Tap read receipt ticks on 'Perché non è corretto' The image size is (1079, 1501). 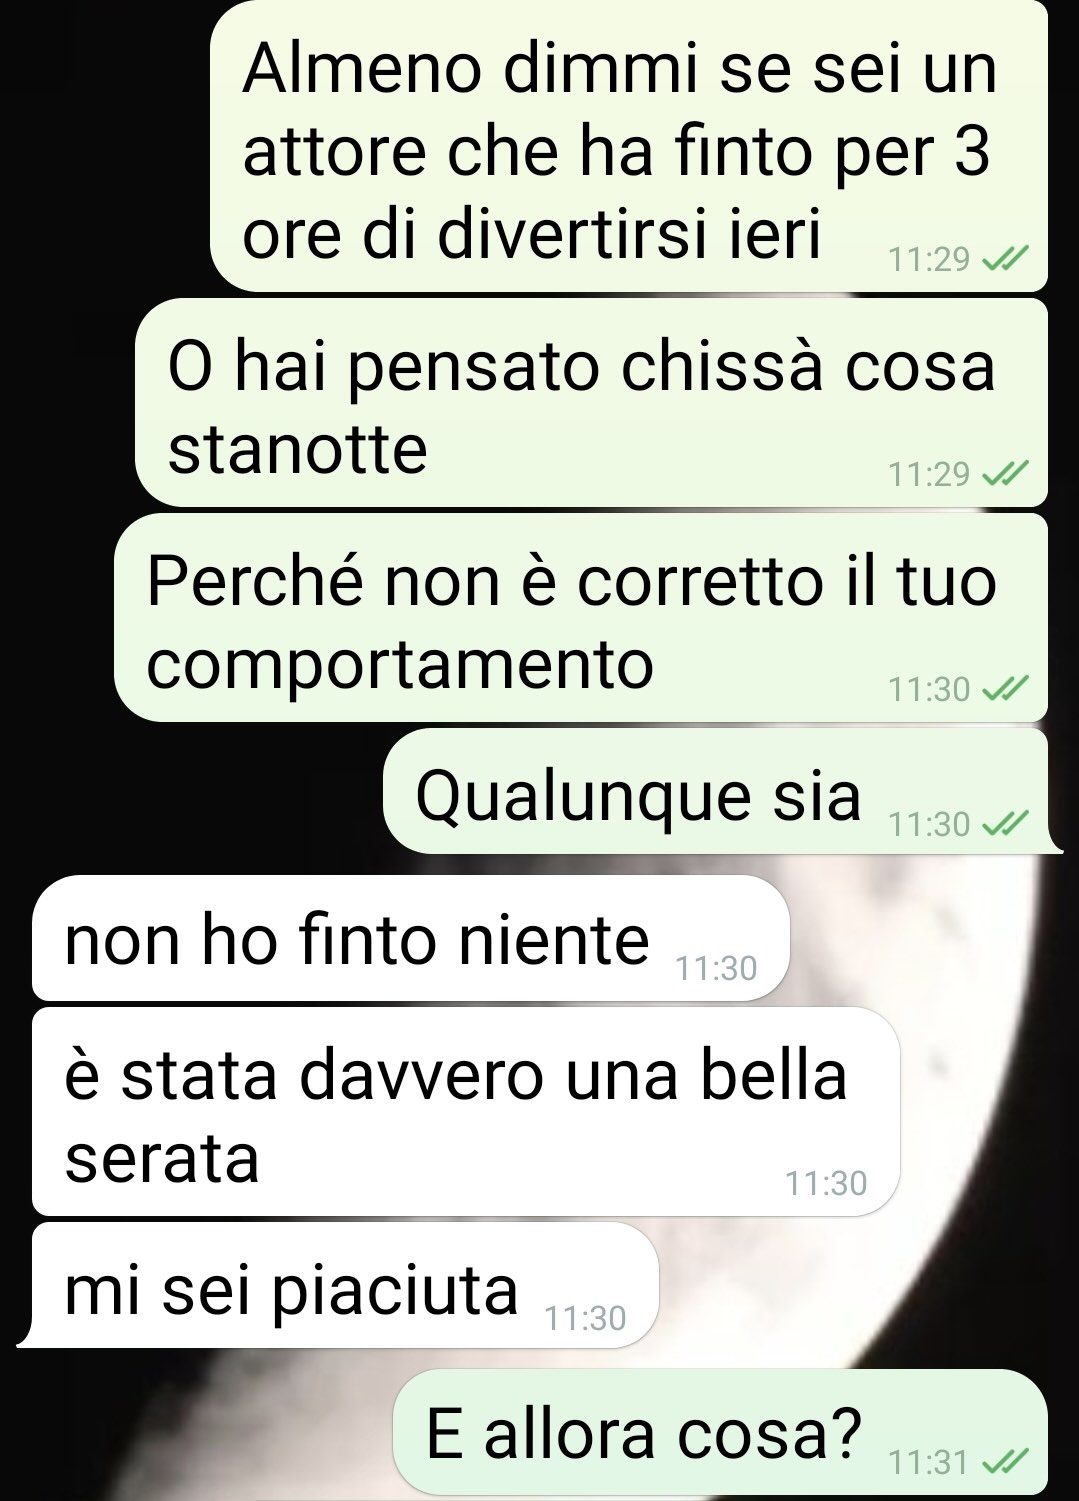[x=1004, y=689]
